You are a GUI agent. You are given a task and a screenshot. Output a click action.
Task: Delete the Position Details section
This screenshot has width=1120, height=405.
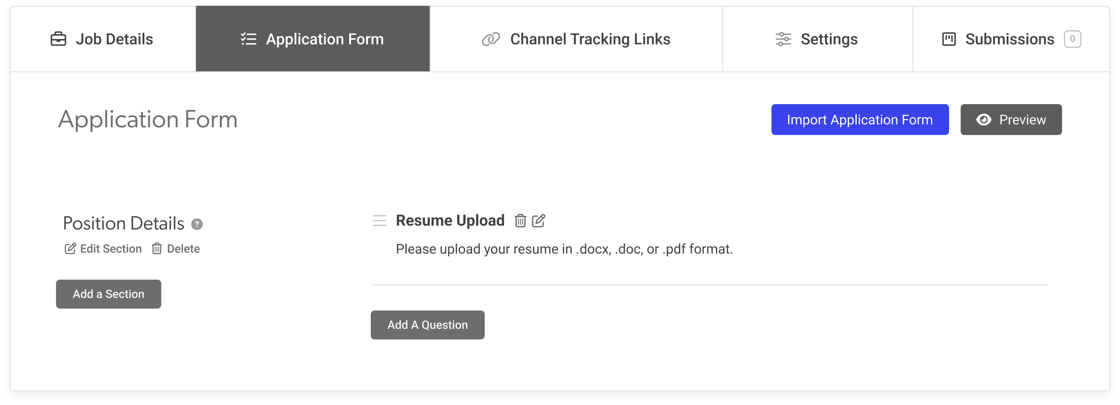pyautogui.click(x=176, y=249)
